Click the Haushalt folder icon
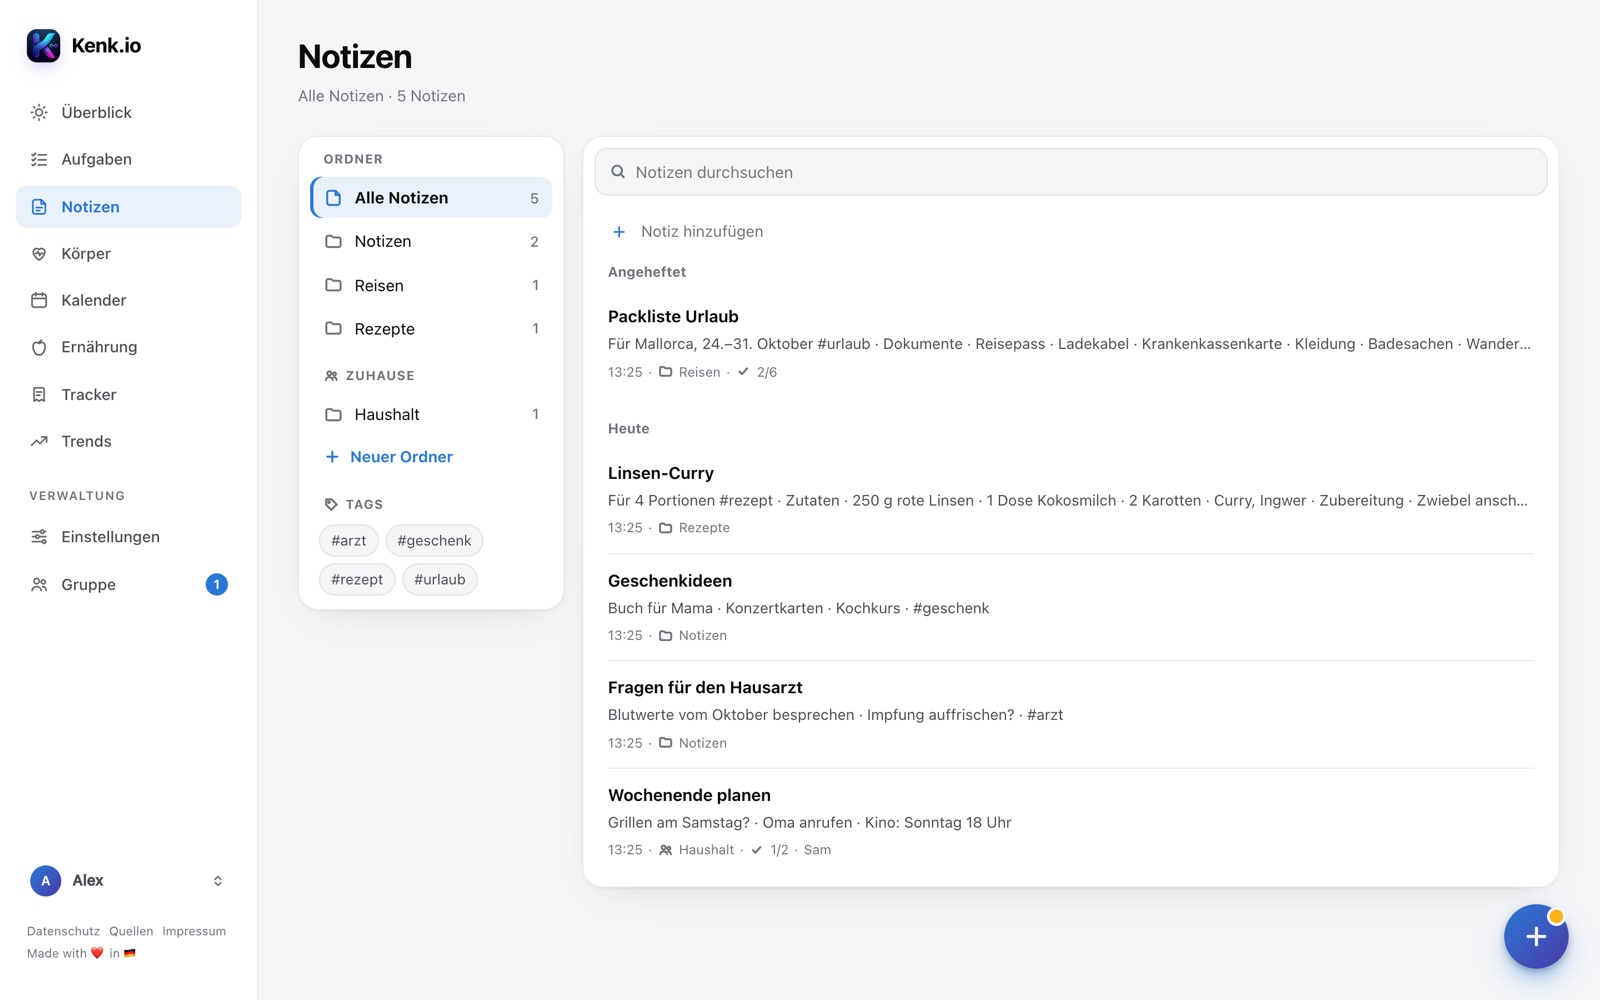The image size is (1600, 1000). coord(334,414)
